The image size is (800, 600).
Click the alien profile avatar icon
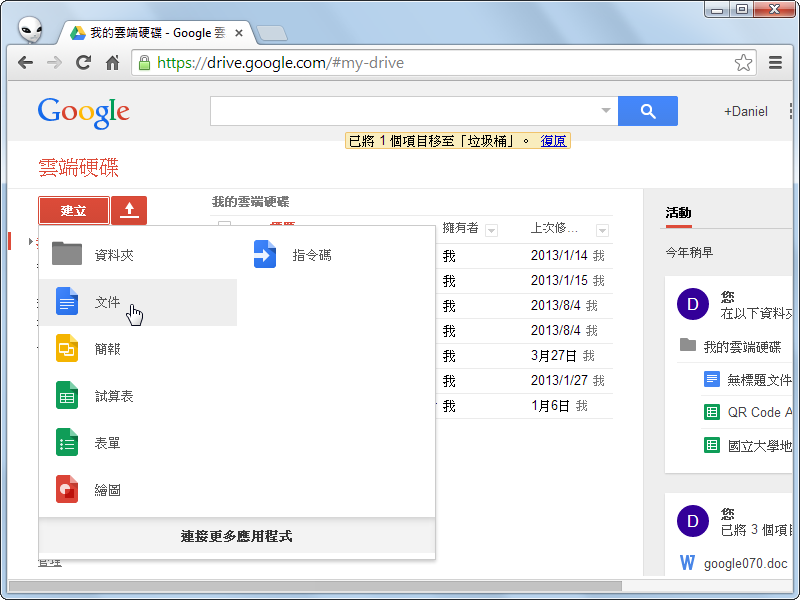[x=30, y=30]
